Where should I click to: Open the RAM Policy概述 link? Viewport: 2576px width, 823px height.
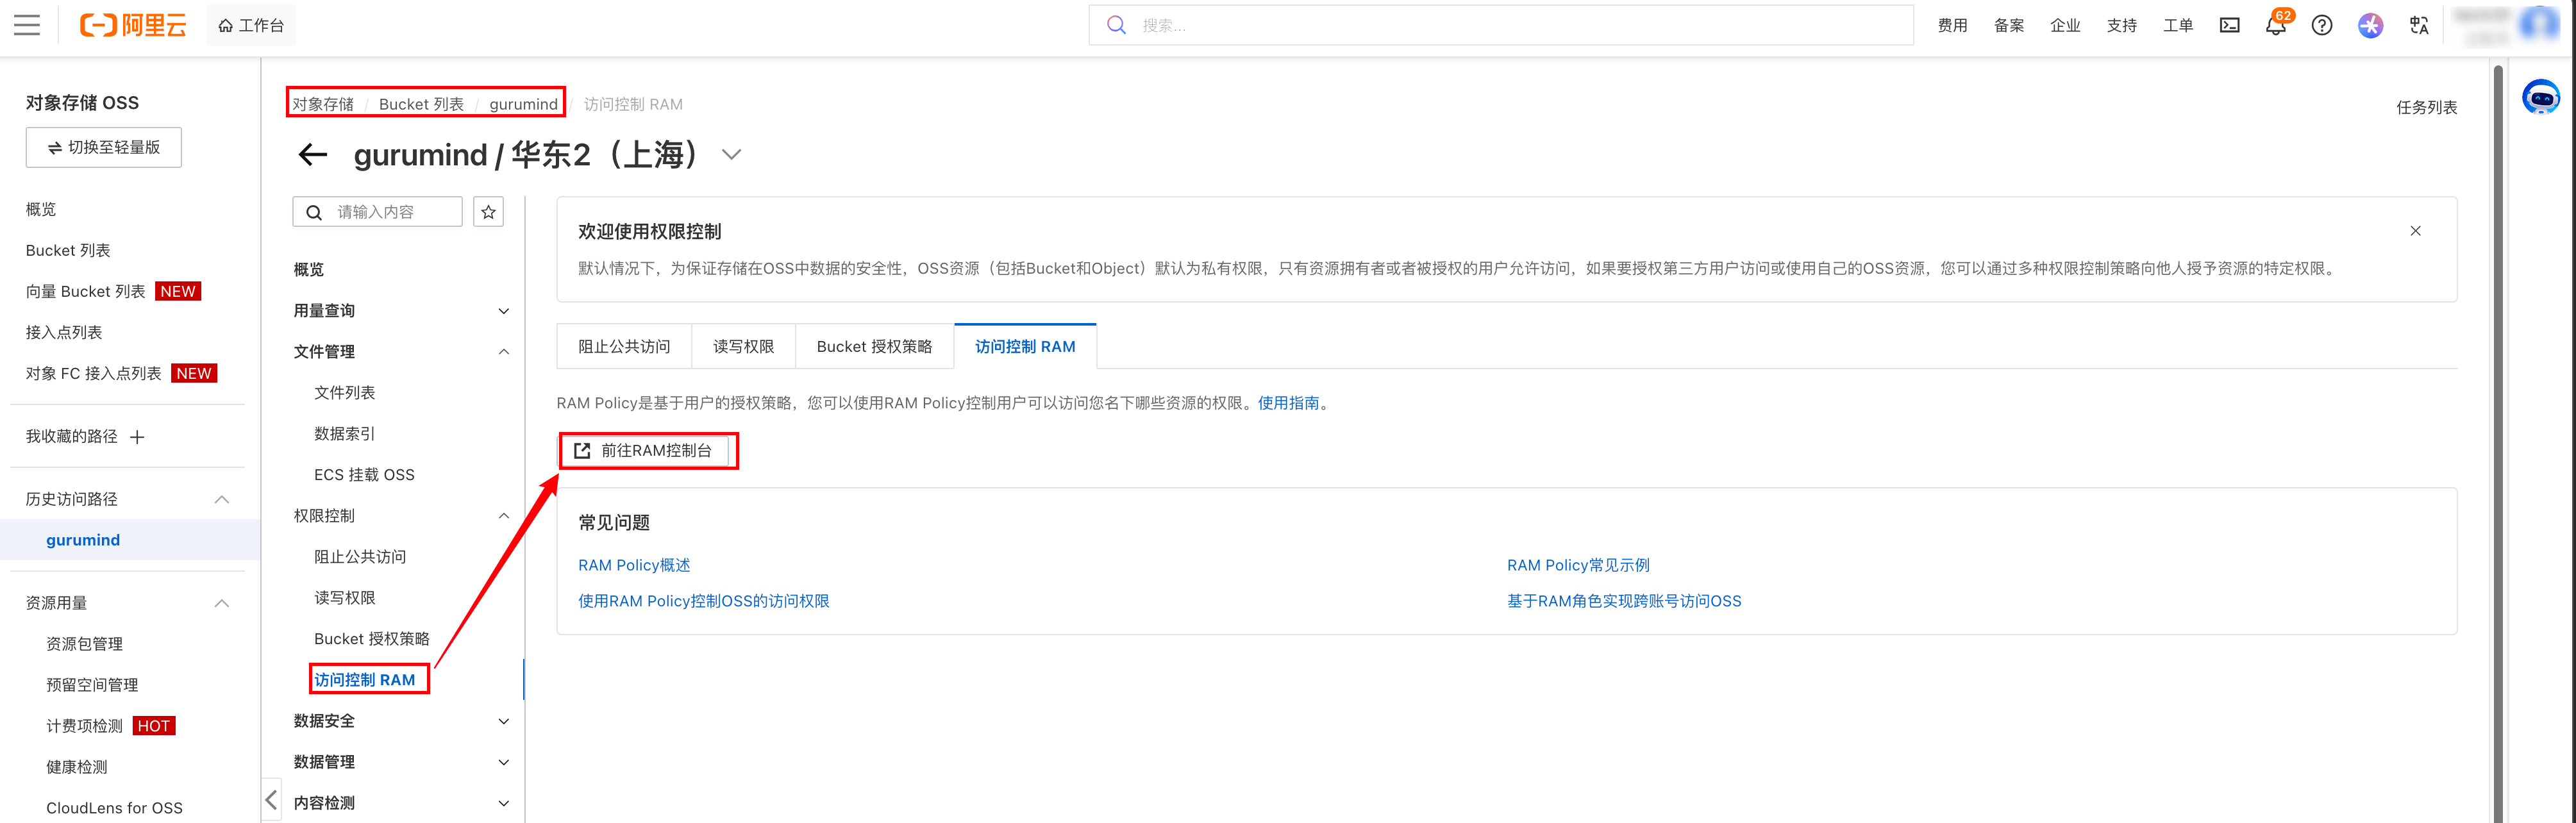pos(634,565)
